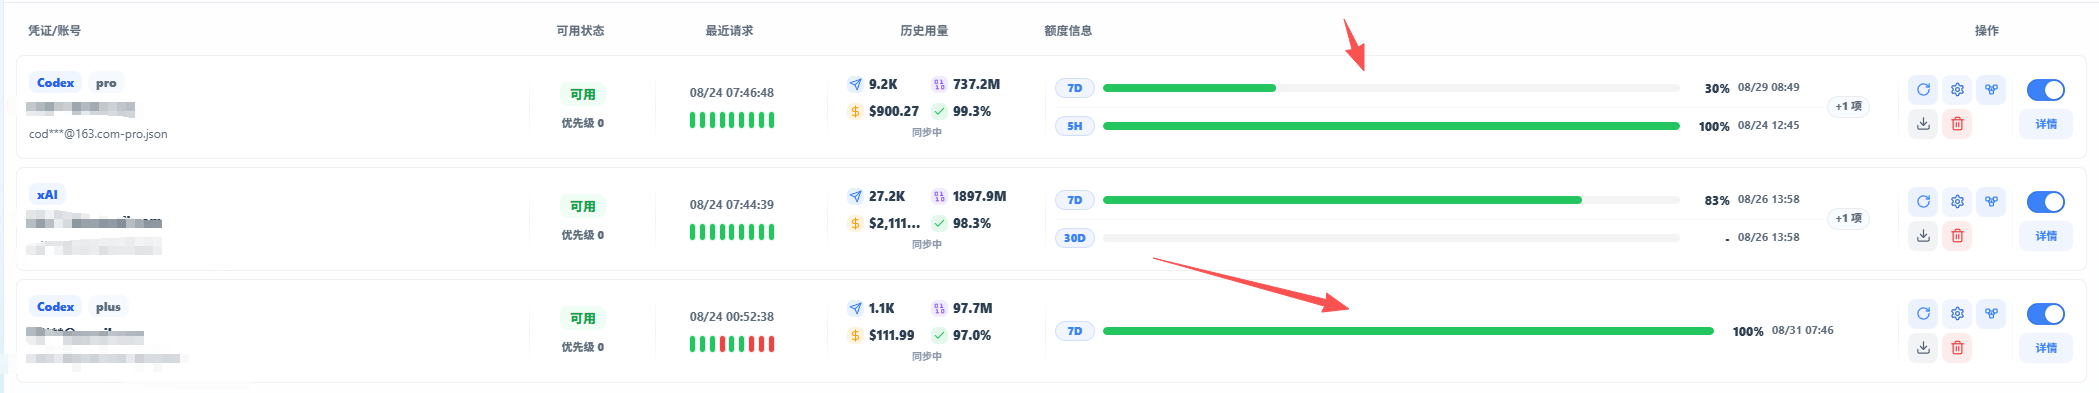Image resolution: width=2099 pixels, height=393 pixels.
Task: Click the request count icon beside 9.2K
Action: (x=855, y=84)
